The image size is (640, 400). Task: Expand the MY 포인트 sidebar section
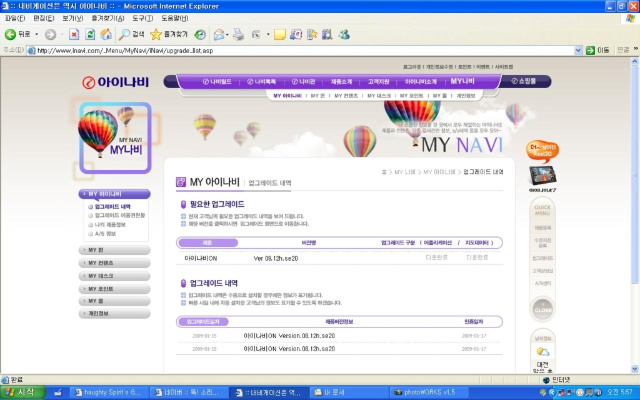coord(114,289)
